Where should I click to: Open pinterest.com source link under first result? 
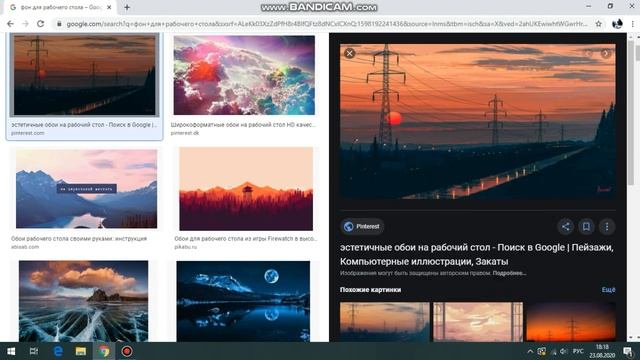click(x=28, y=133)
